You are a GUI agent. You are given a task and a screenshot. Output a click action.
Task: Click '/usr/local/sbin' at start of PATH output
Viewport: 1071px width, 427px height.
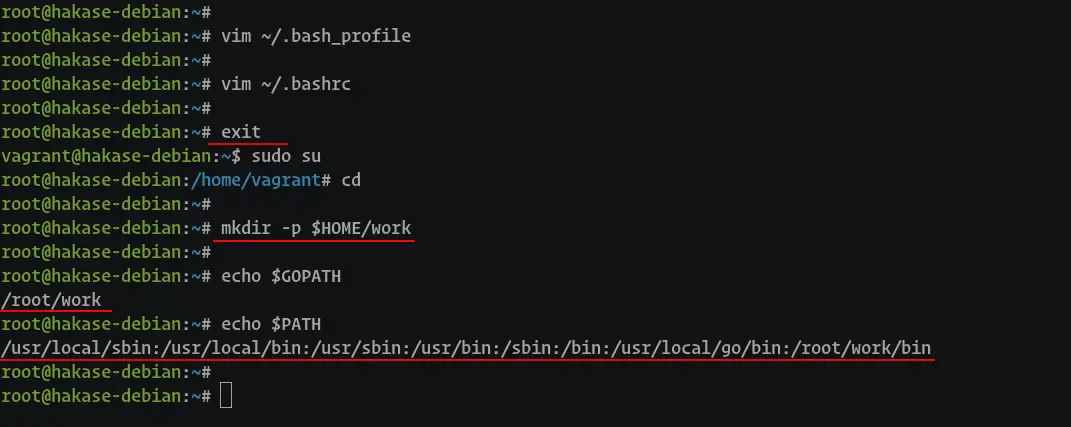(76, 348)
